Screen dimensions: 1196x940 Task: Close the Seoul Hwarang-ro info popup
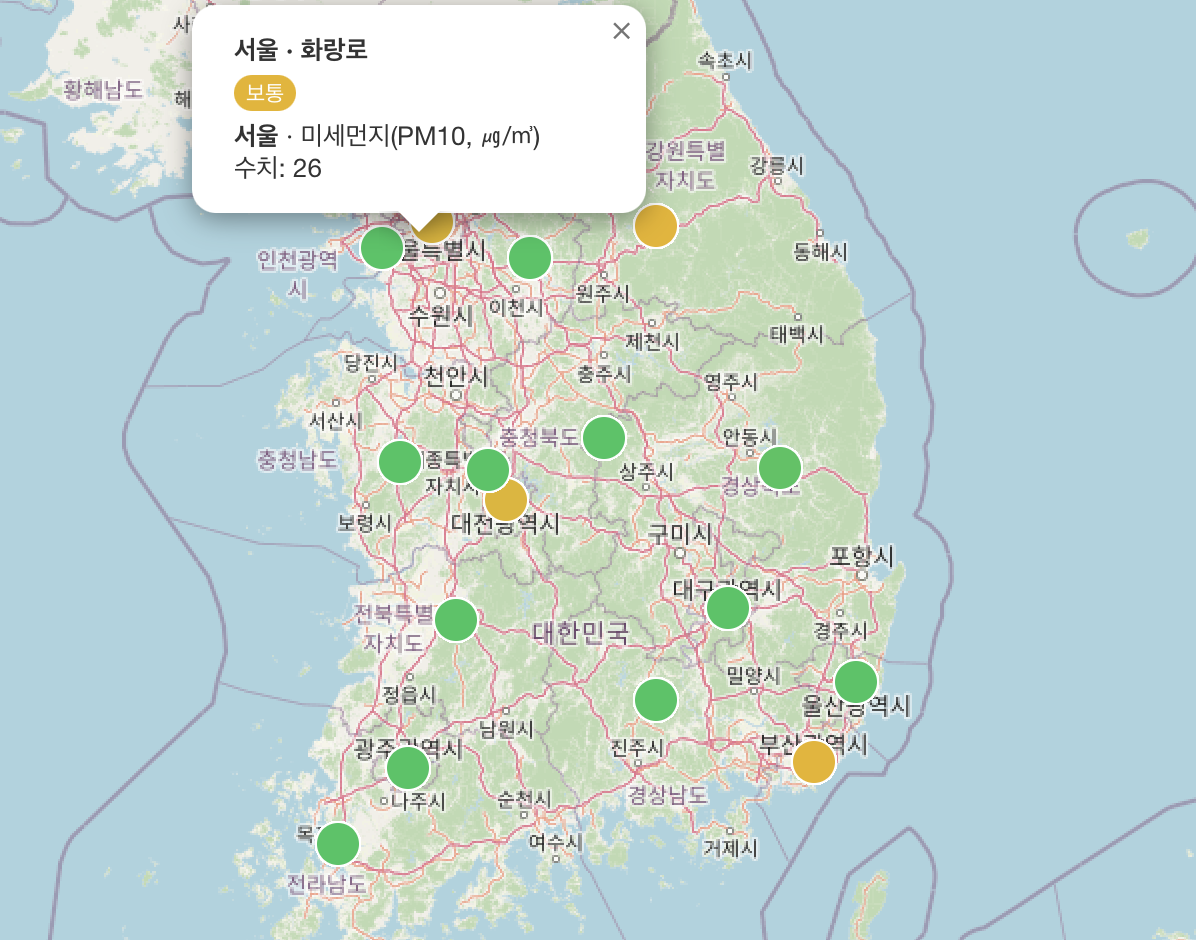621,30
